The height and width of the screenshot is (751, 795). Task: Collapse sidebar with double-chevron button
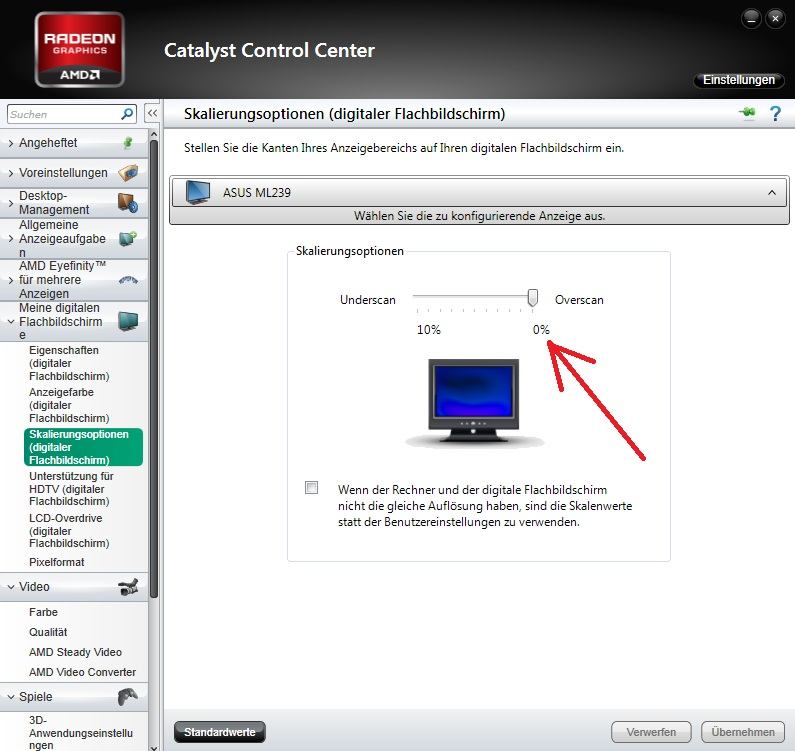point(152,114)
